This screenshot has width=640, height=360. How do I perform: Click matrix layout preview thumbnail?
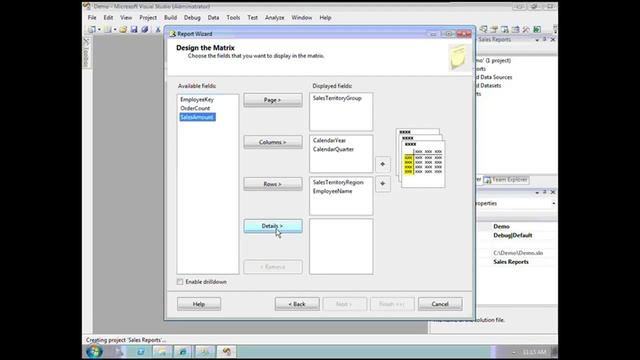(x=420, y=158)
